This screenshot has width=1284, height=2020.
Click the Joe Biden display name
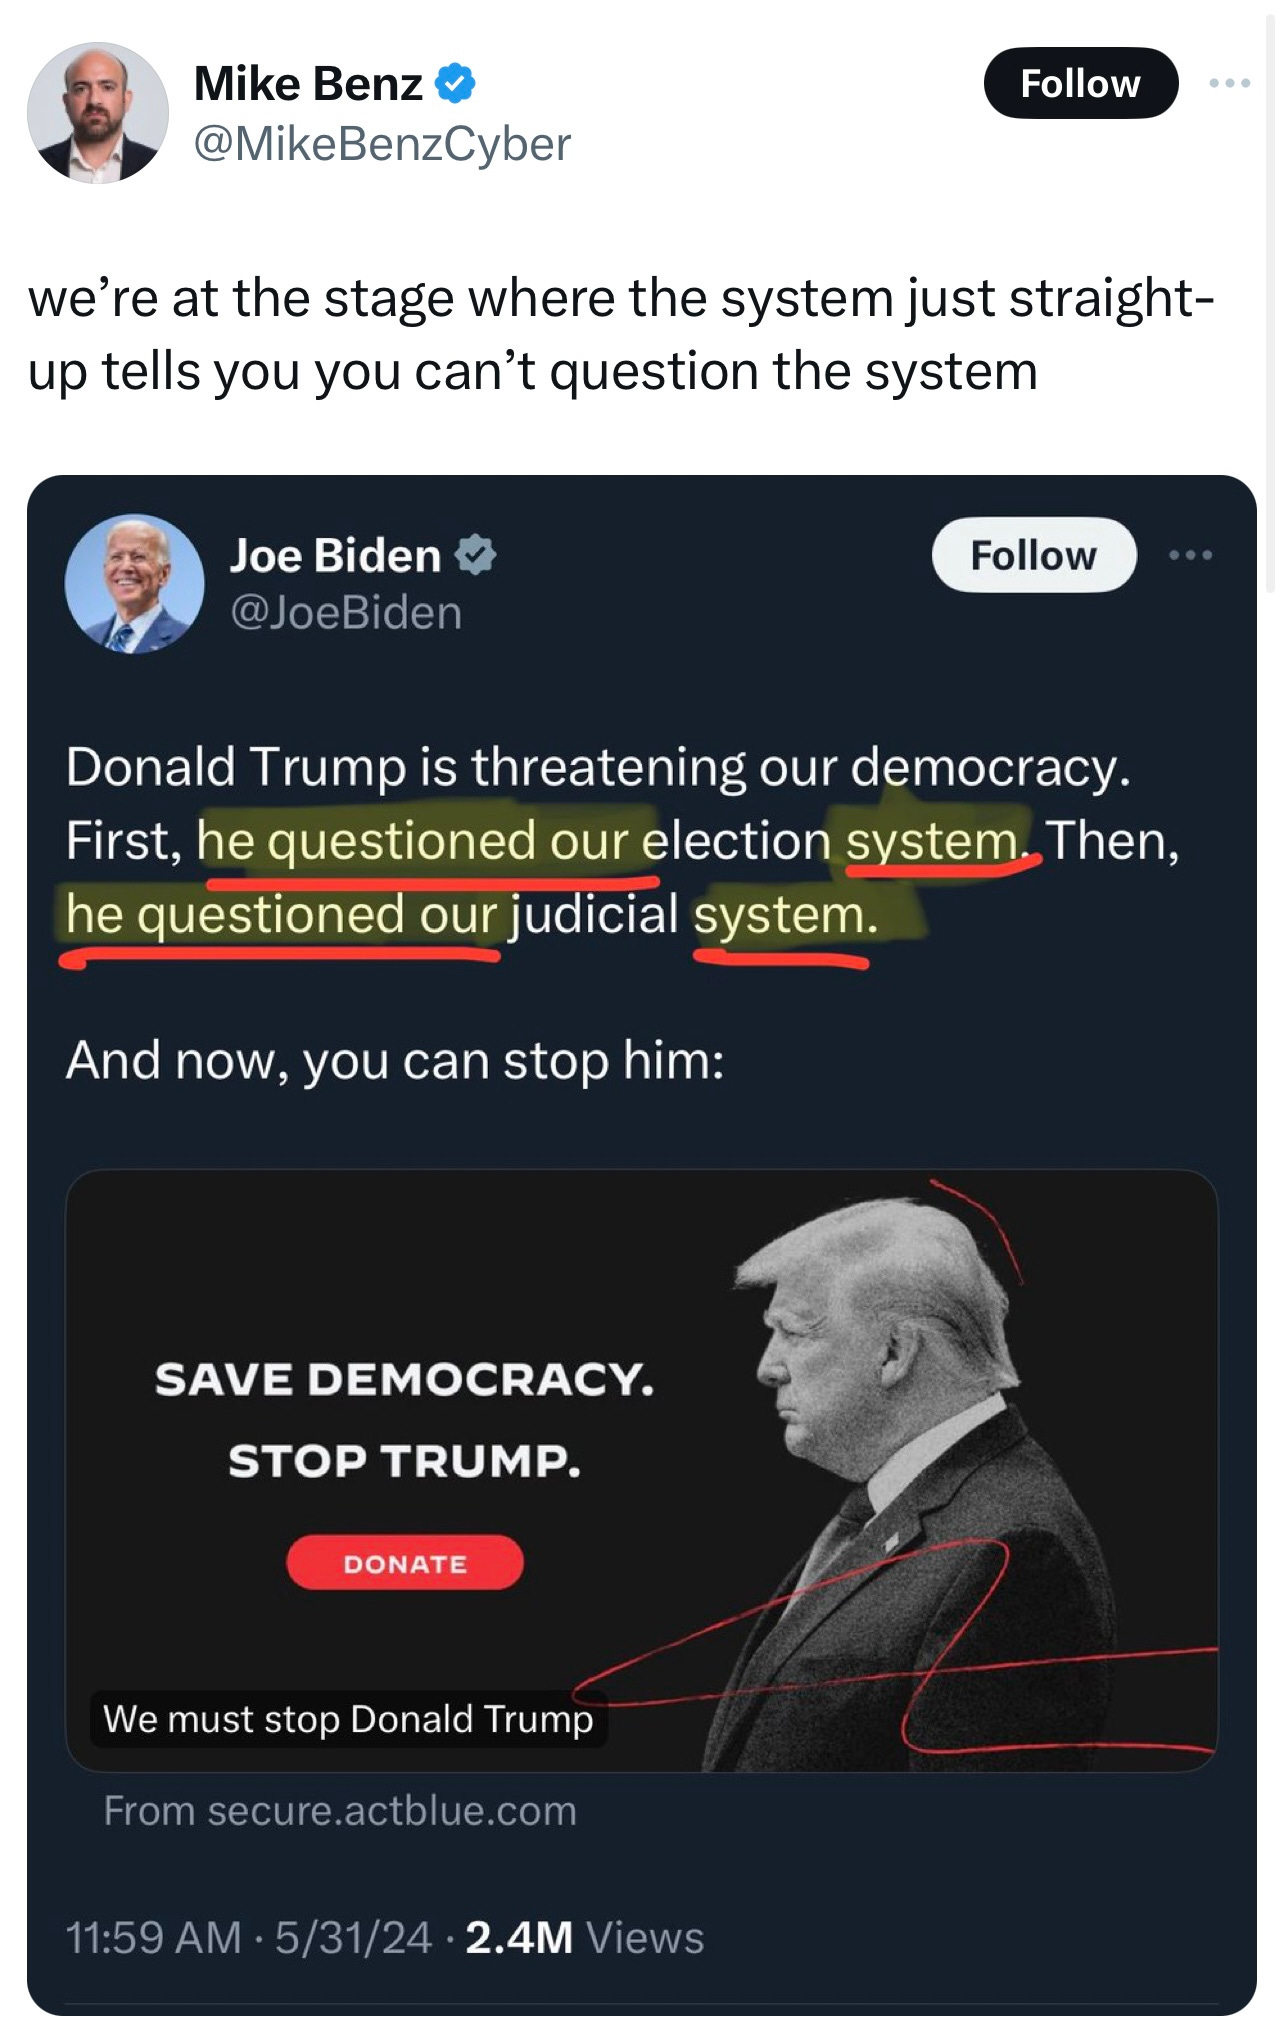[x=336, y=555]
